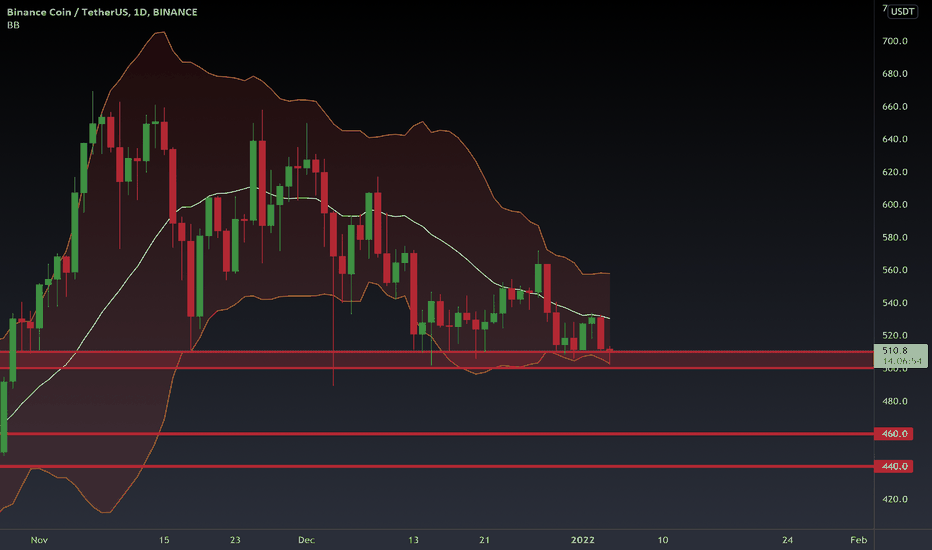
Task: Click the 24 date label on time axis
Action: tap(787, 540)
